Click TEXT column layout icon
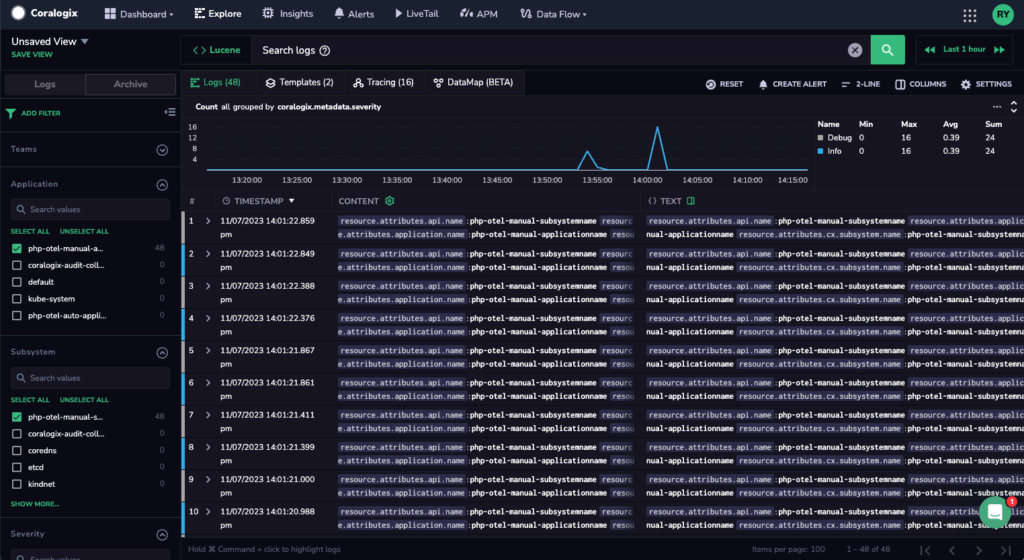 pyautogui.click(x=691, y=201)
